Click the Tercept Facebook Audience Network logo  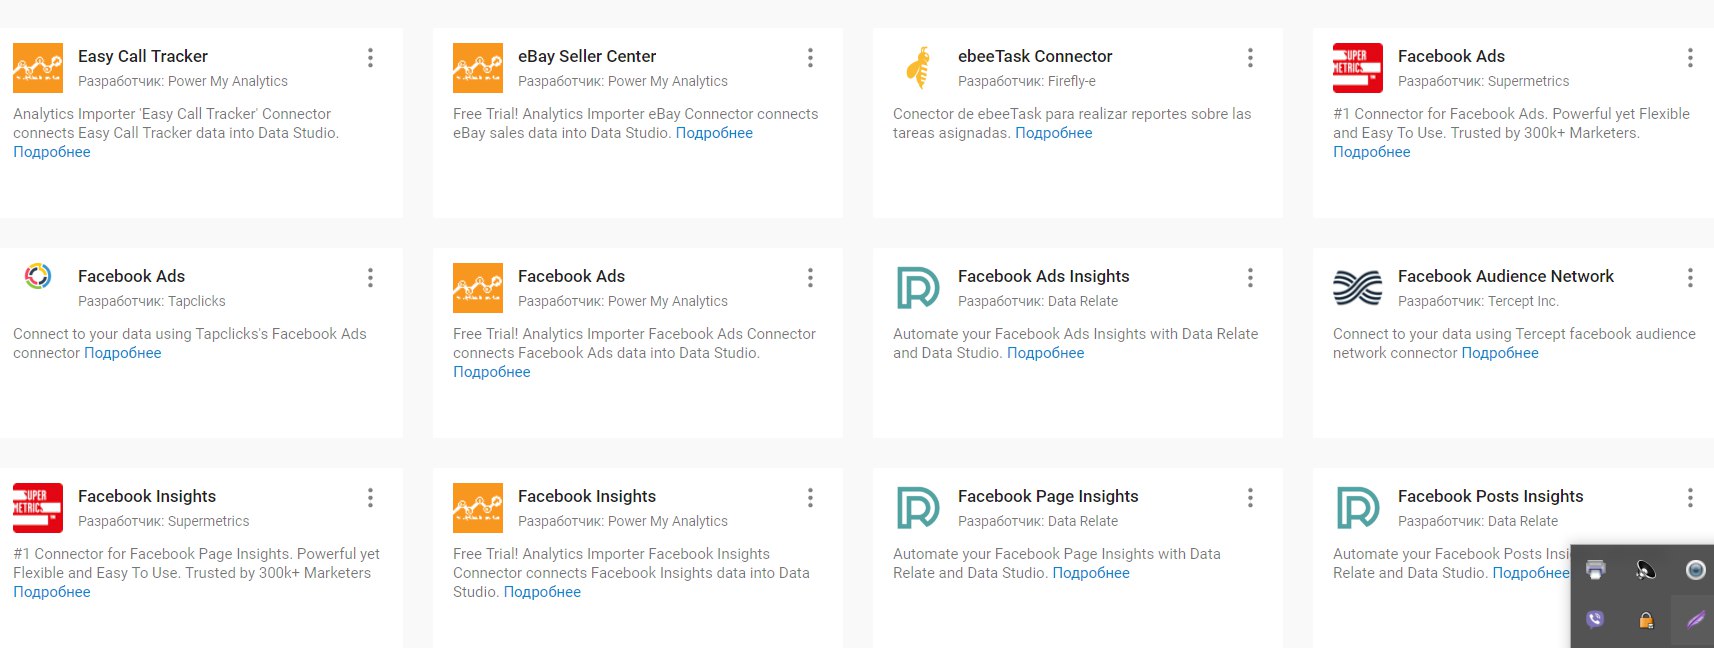tap(1358, 288)
